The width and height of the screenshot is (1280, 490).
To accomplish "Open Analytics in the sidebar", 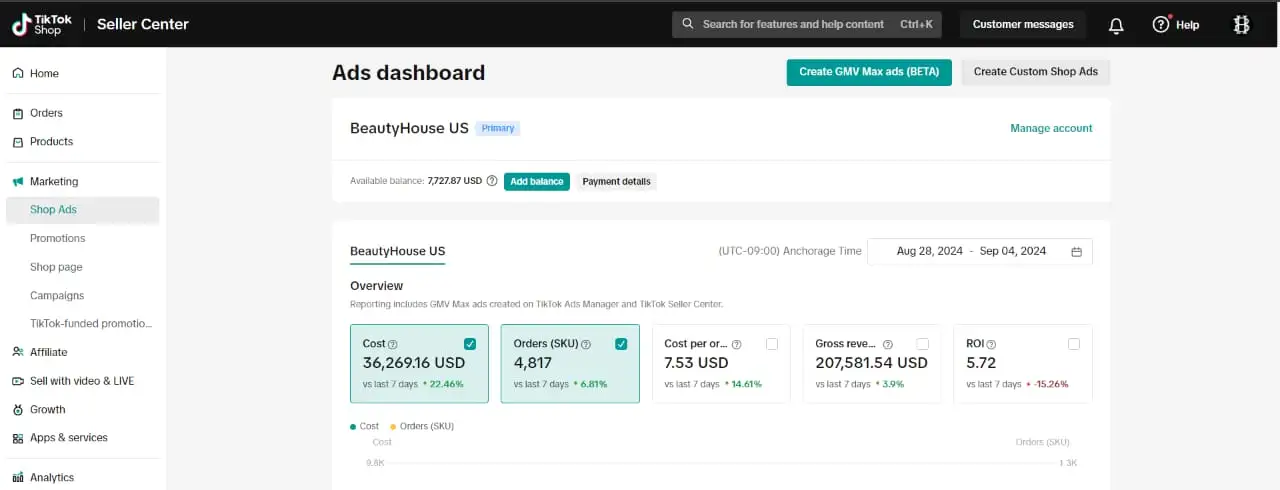I will (52, 477).
